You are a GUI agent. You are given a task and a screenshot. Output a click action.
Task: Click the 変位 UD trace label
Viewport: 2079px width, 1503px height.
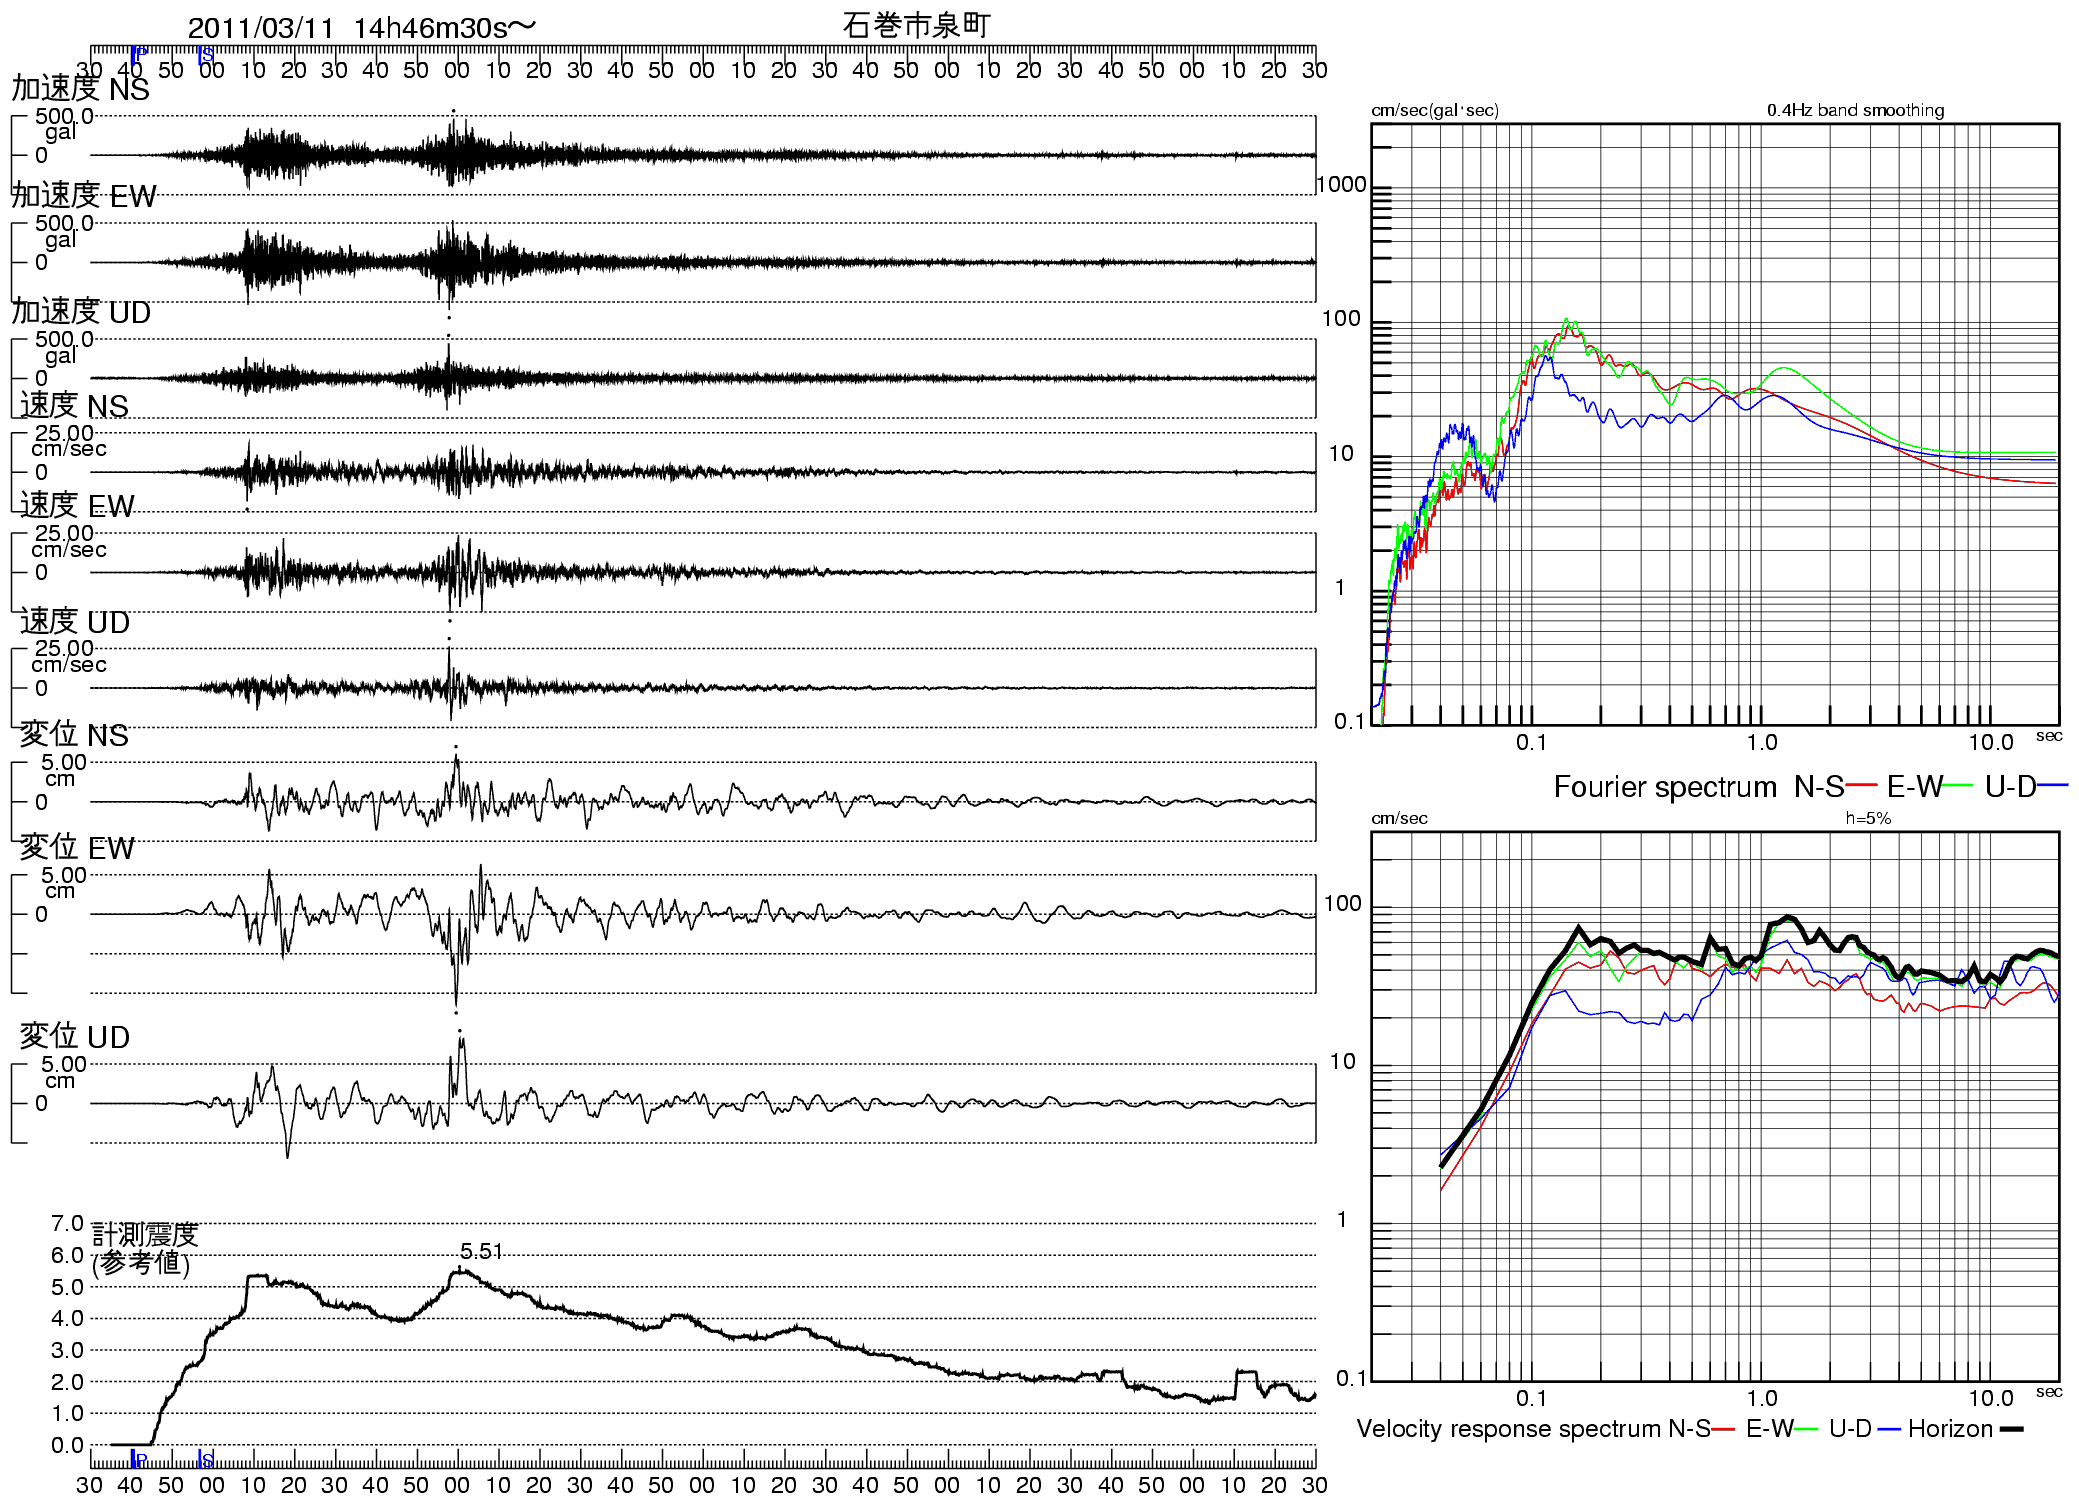[75, 1037]
